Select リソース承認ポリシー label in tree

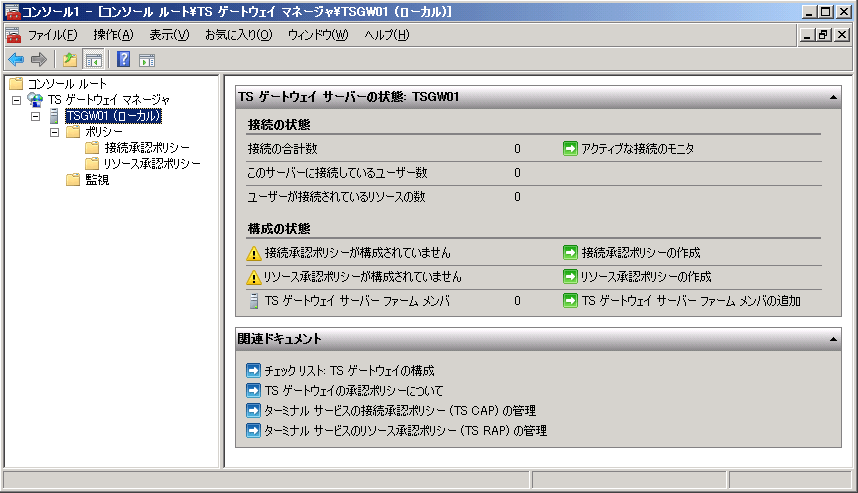[x=152, y=164]
